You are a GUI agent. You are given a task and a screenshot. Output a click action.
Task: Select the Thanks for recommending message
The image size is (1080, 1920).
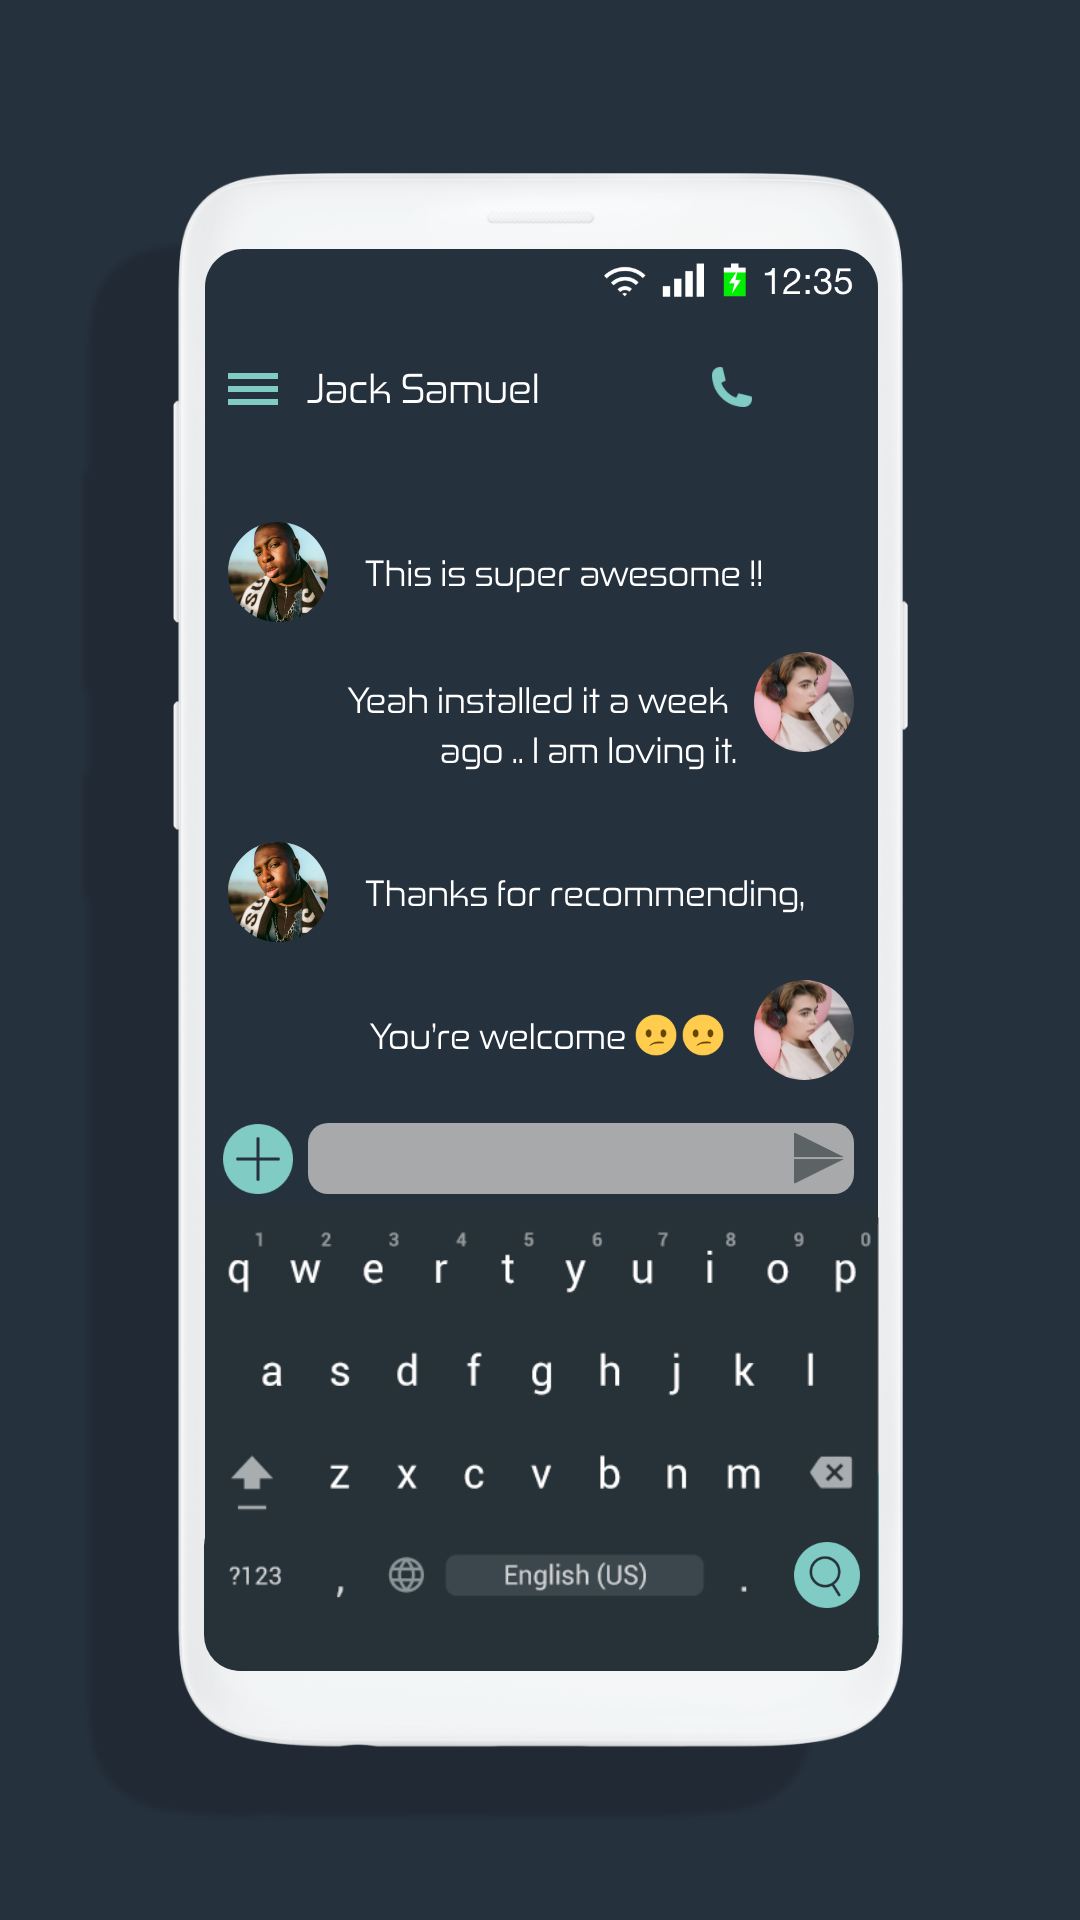point(585,893)
